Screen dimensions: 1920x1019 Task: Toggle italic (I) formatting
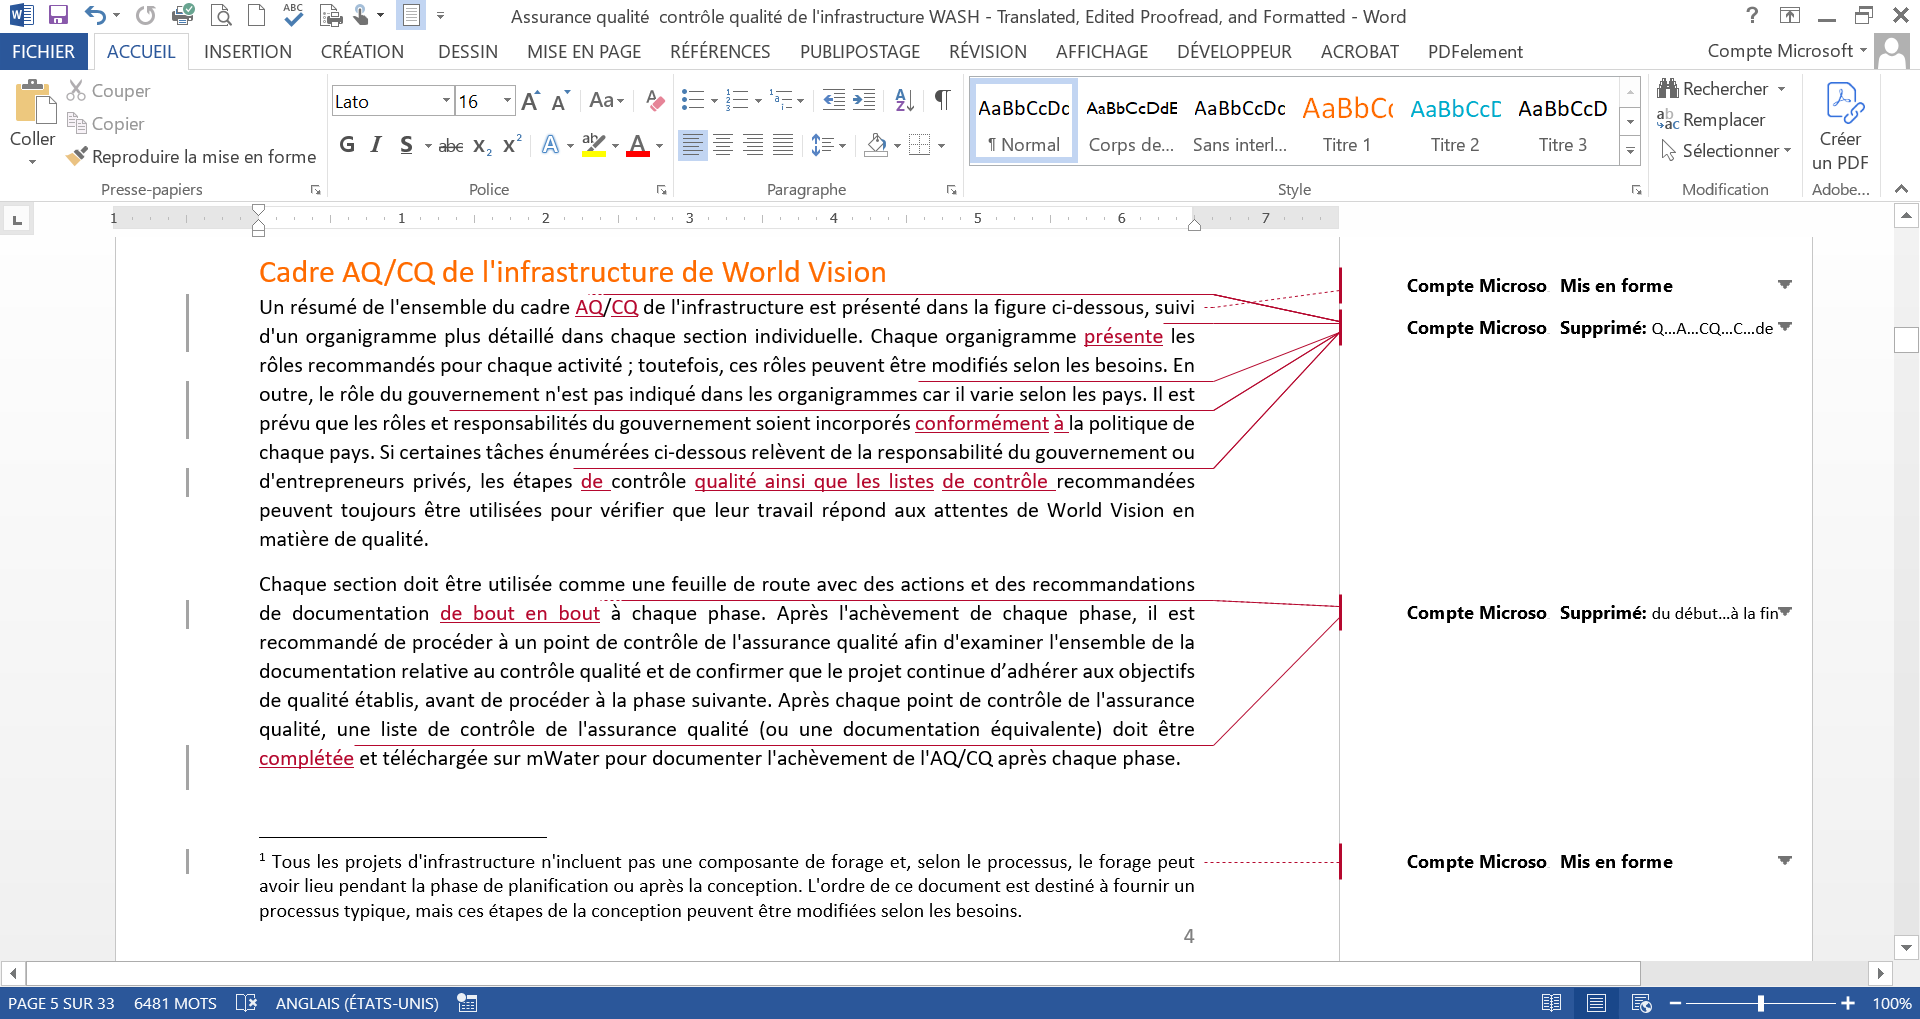pos(376,145)
